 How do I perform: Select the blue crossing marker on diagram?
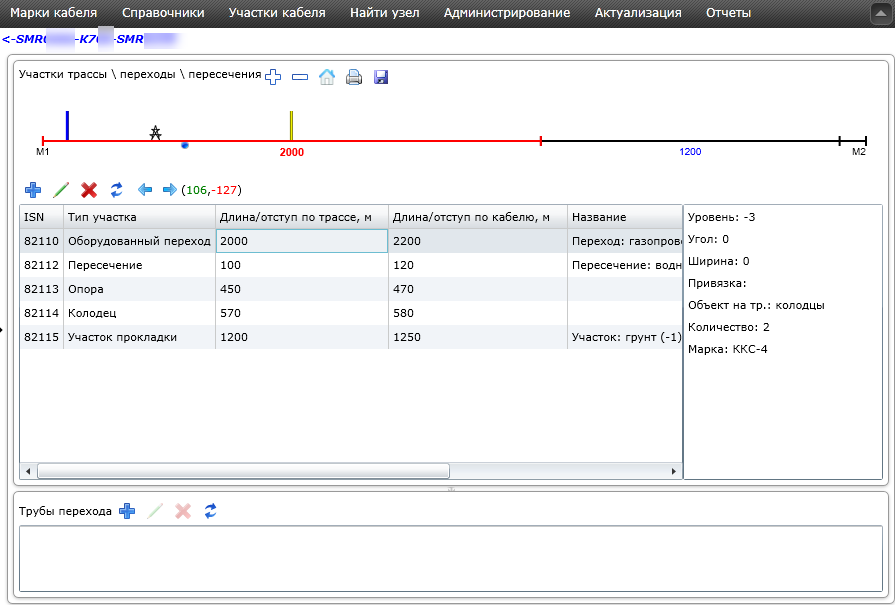coord(67,126)
